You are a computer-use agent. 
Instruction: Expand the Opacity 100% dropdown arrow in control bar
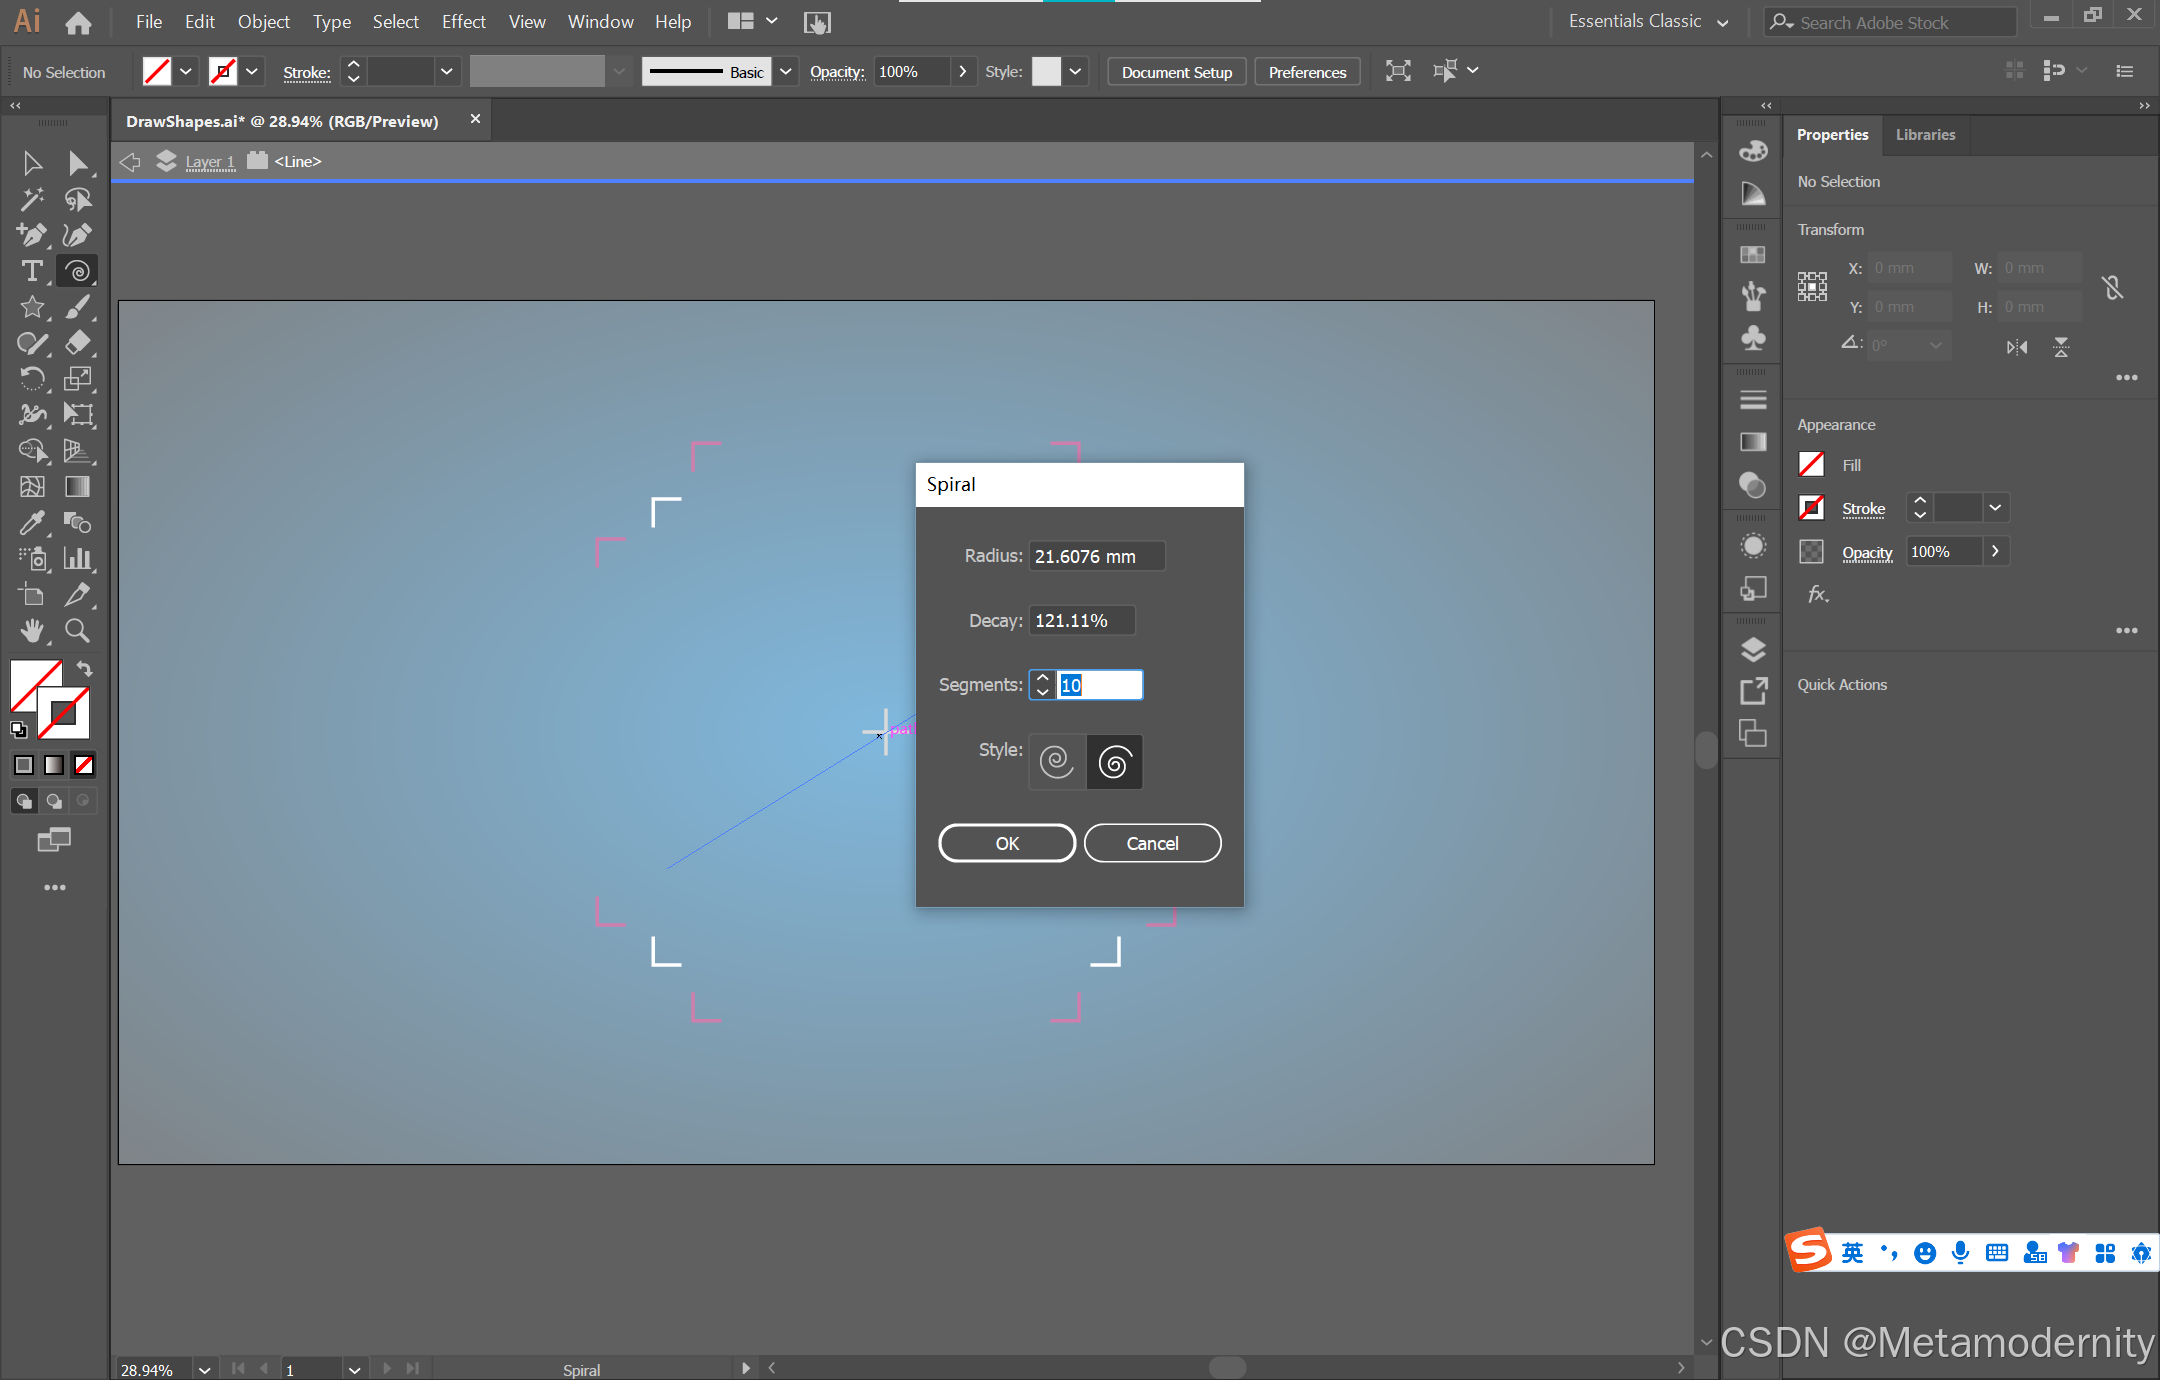pyautogui.click(x=962, y=72)
